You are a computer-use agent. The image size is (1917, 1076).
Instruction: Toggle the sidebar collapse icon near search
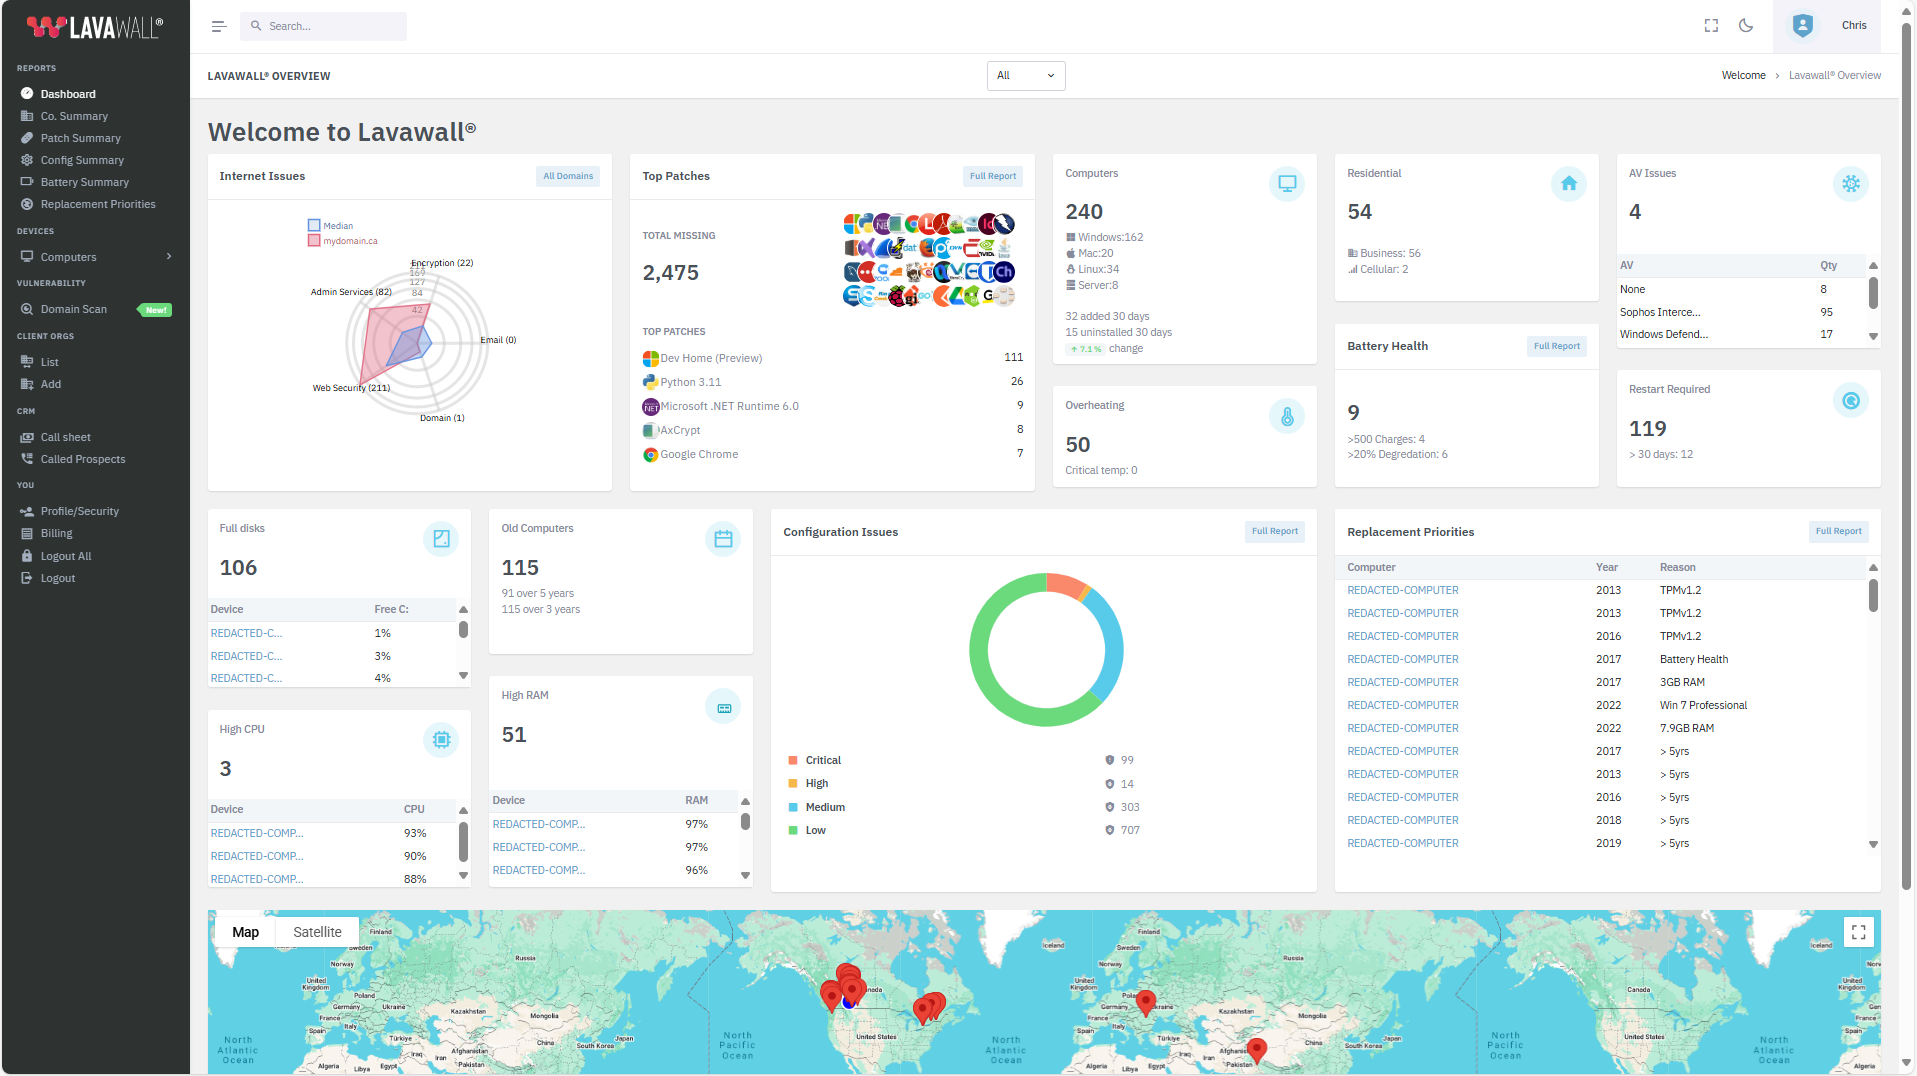pos(218,26)
